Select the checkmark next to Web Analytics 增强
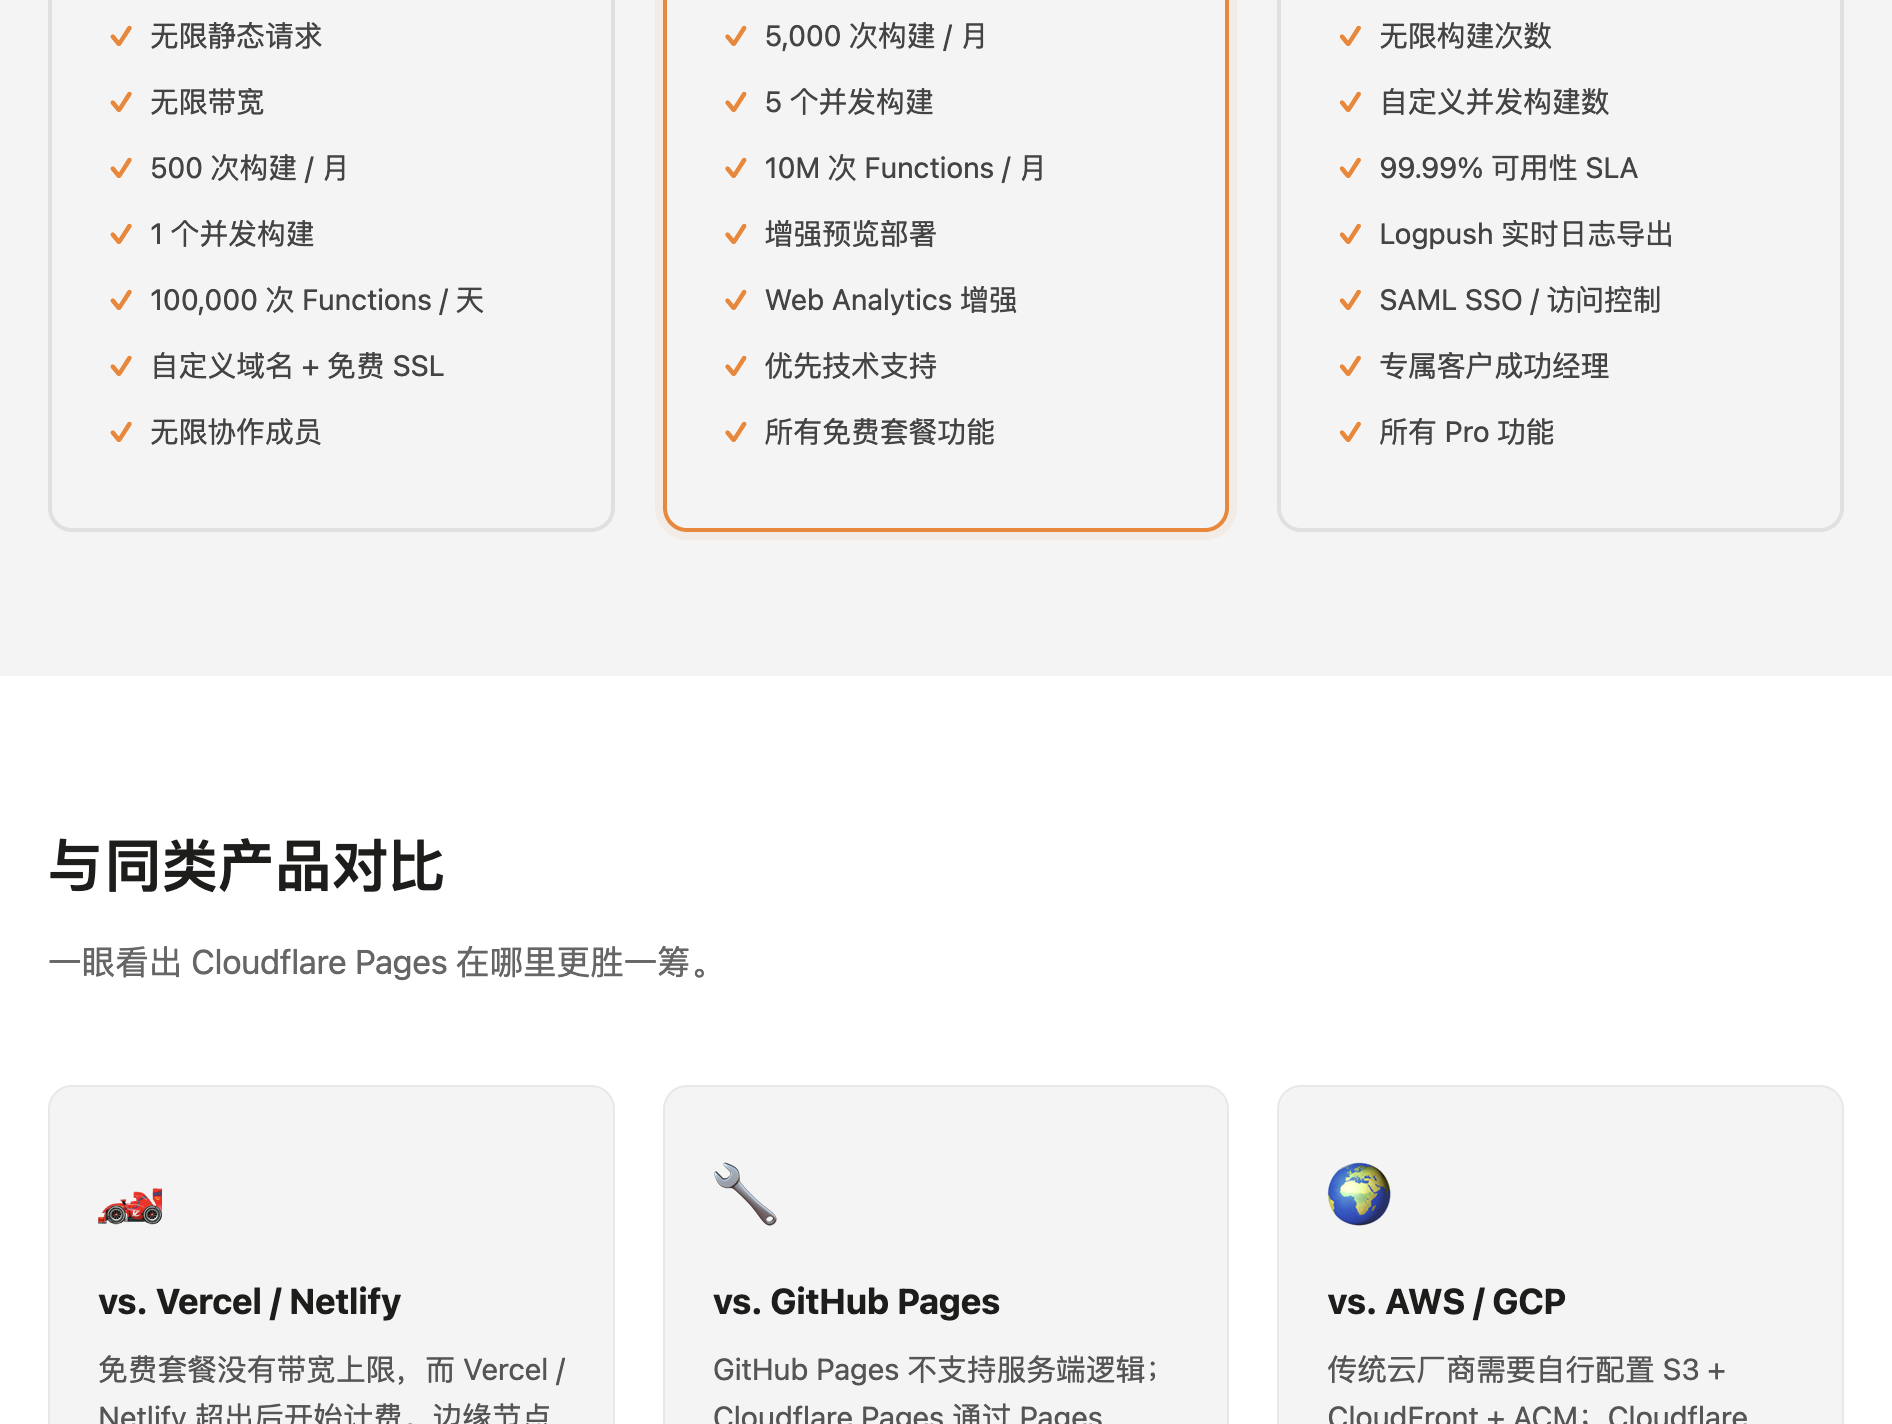1892x1424 pixels. pyautogui.click(x=736, y=301)
